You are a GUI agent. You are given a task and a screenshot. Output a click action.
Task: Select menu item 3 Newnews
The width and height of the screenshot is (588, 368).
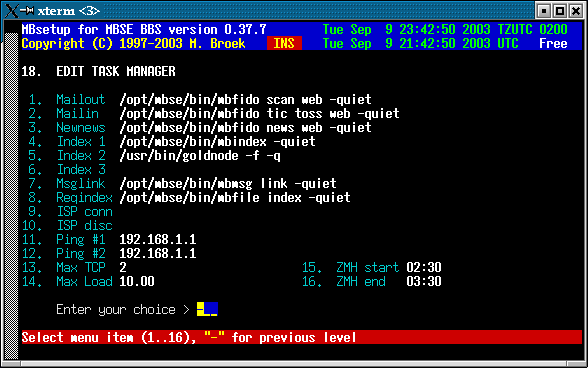67,128
